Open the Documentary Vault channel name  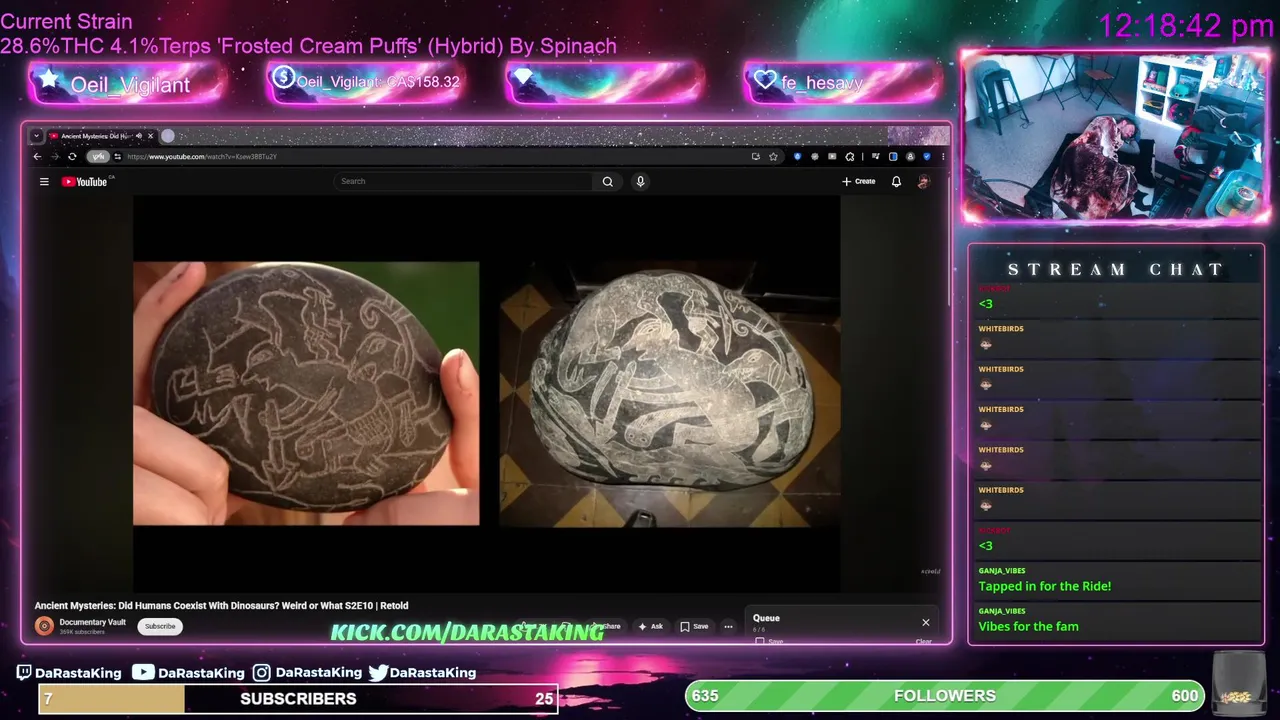[x=92, y=622]
